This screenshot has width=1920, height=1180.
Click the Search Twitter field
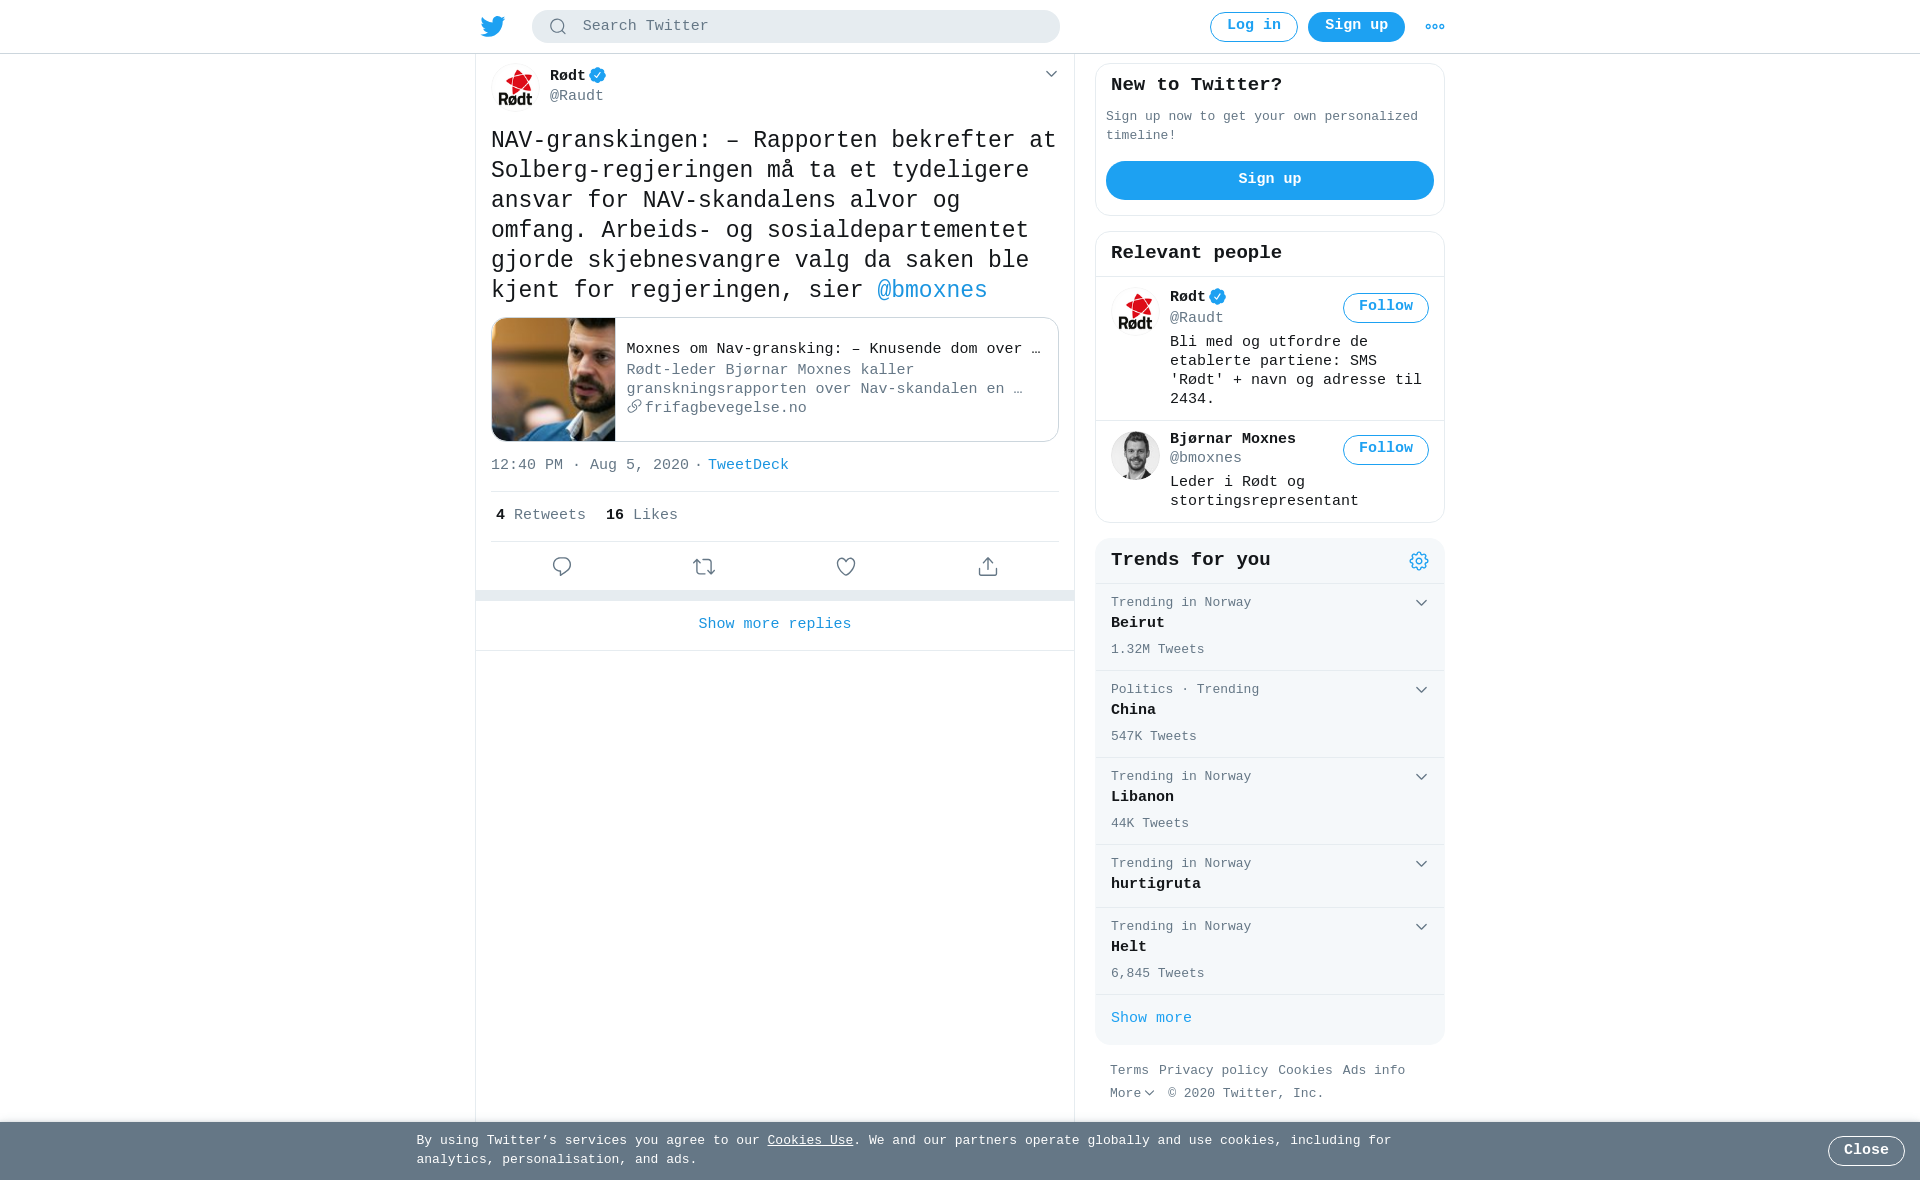[x=796, y=27]
